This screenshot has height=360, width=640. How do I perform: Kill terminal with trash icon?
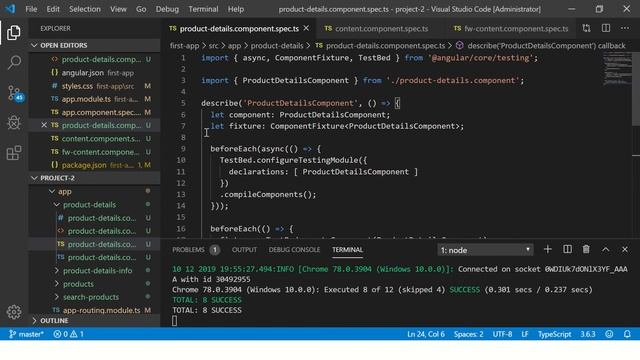[x=586, y=249]
